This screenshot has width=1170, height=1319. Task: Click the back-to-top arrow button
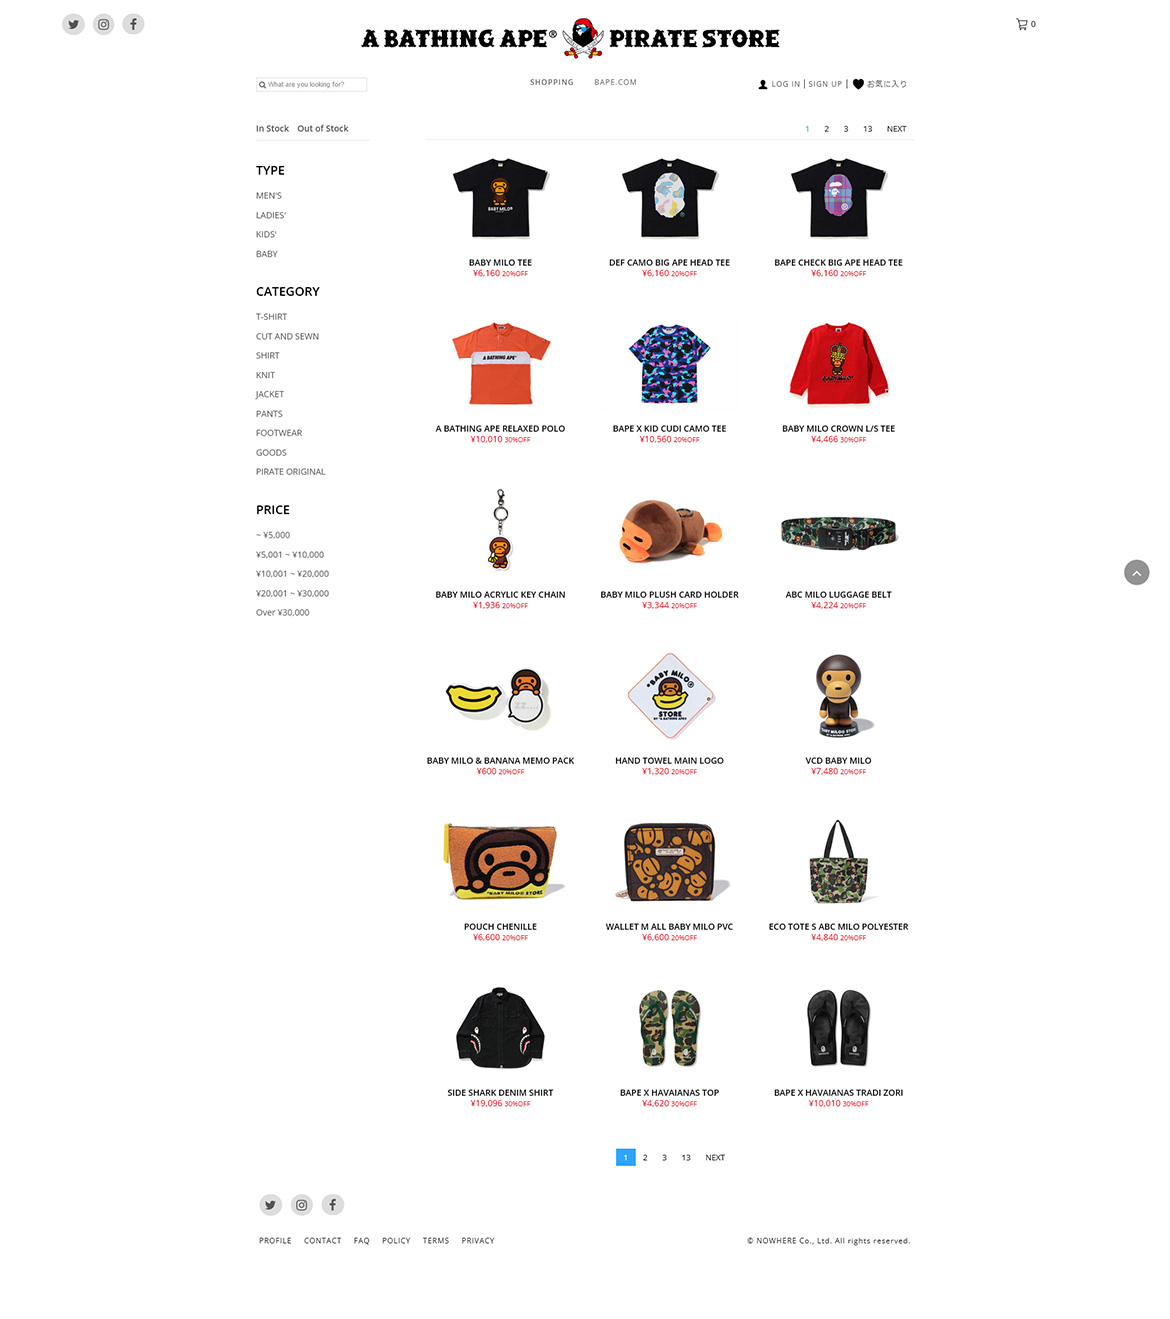pos(1137,573)
